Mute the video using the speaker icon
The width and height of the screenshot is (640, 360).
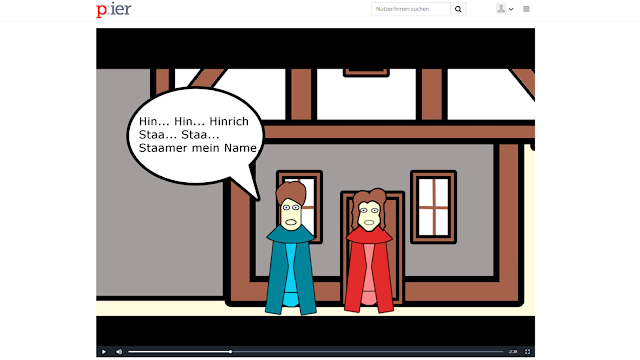tap(119, 351)
